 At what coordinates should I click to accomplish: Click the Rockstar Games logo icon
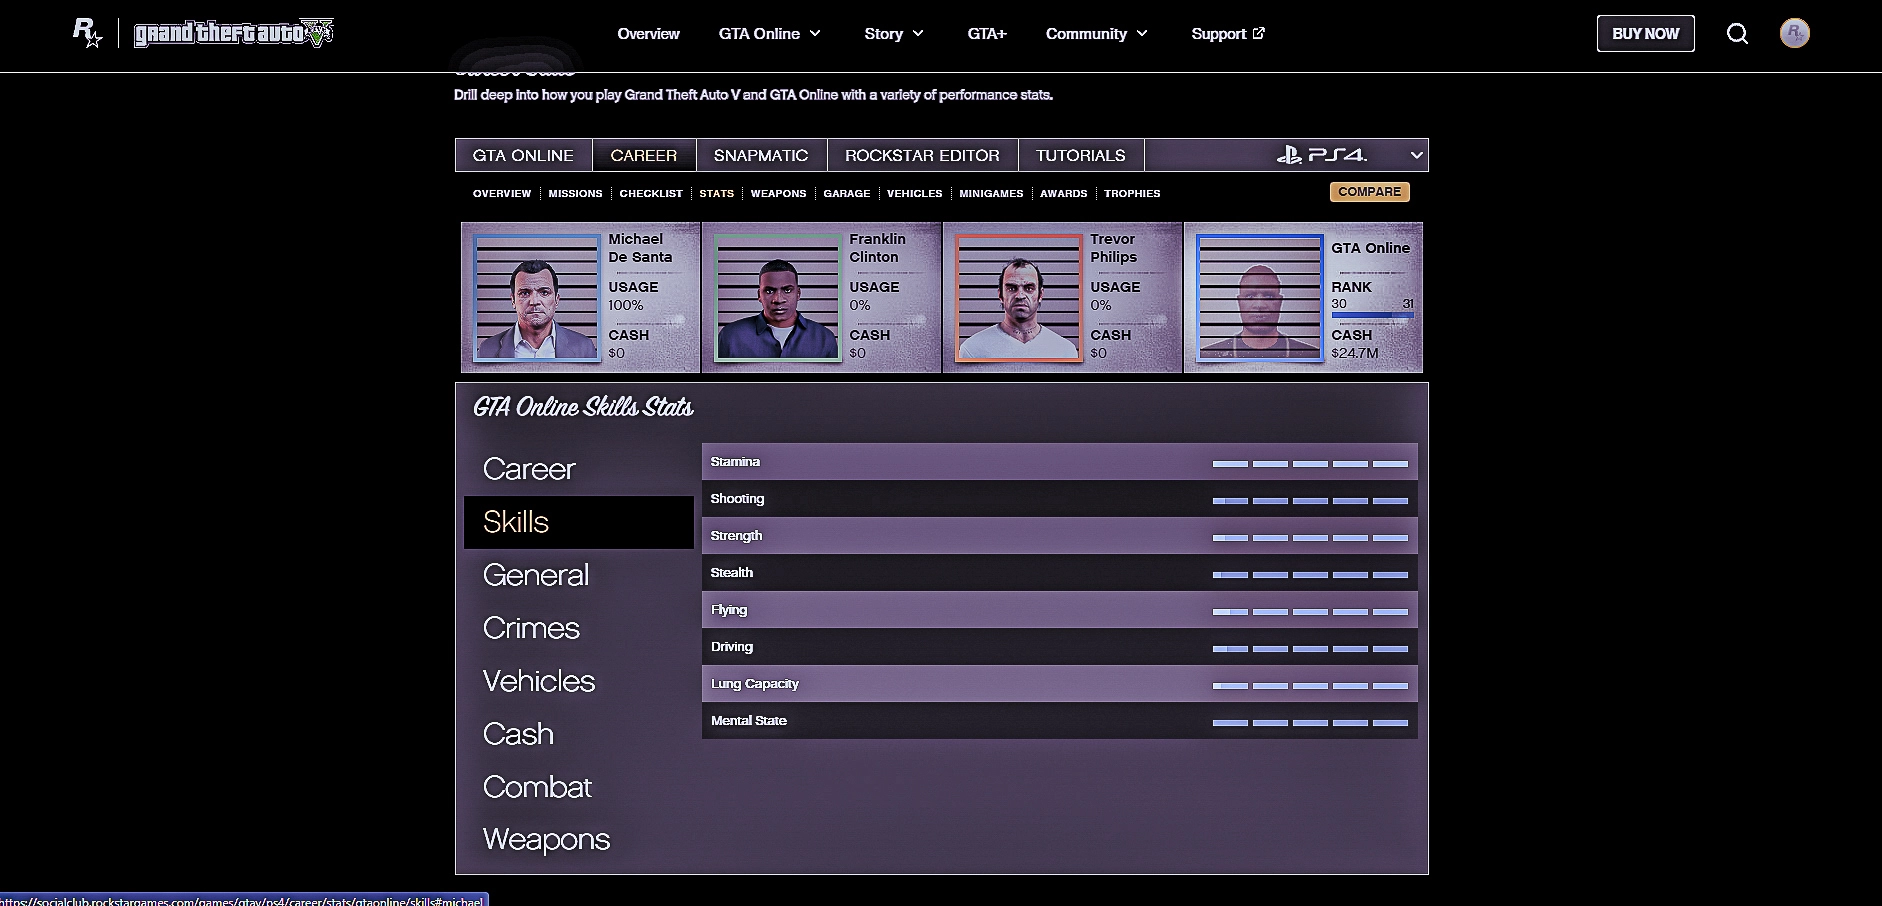coord(87,33)
